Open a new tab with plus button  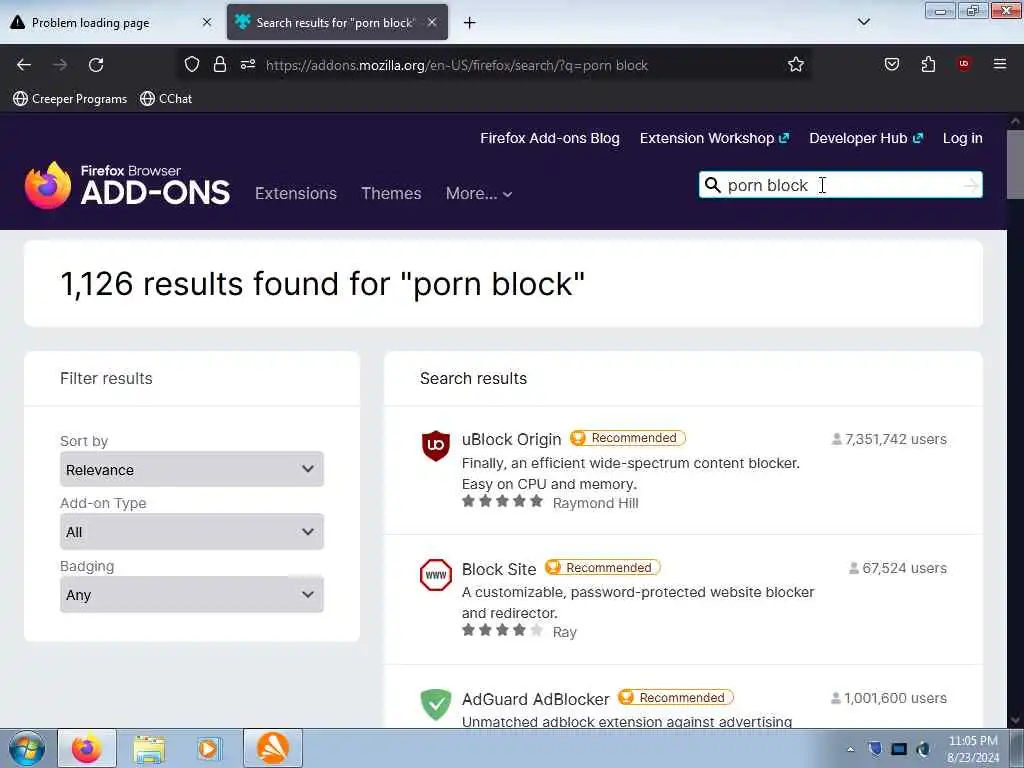[x=470, y=23]
